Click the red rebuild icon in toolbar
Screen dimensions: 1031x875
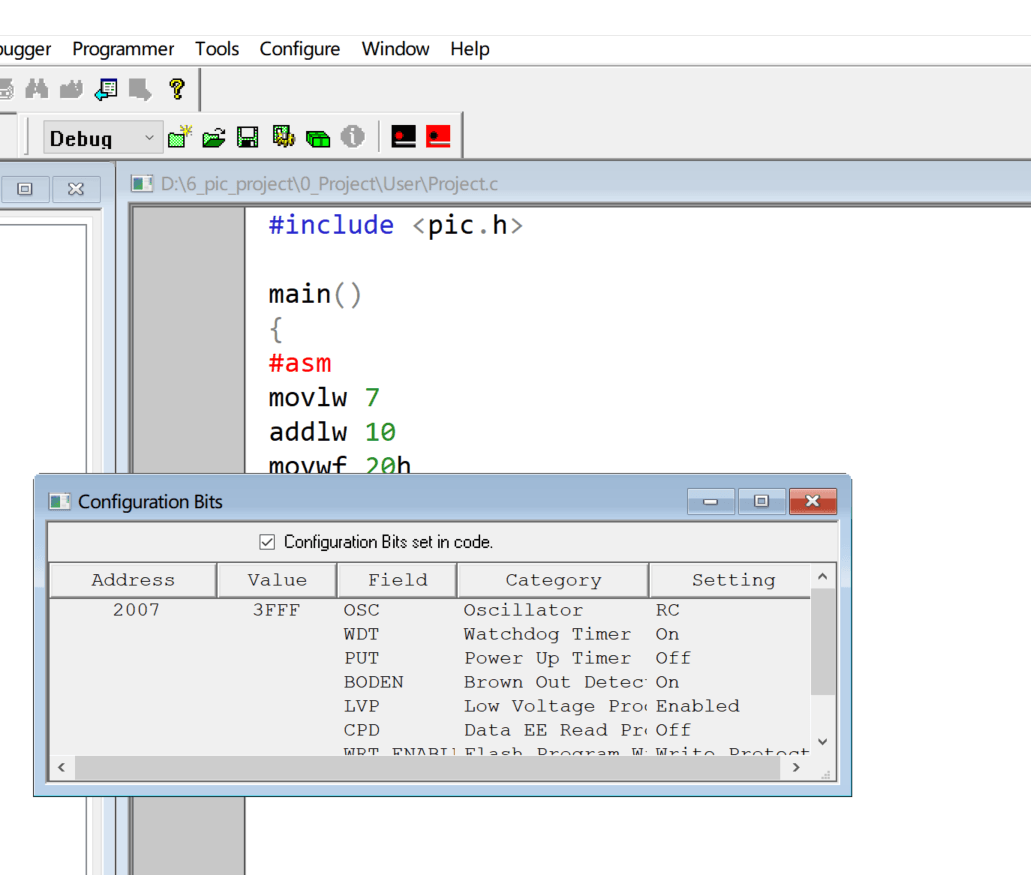point(438,137)
